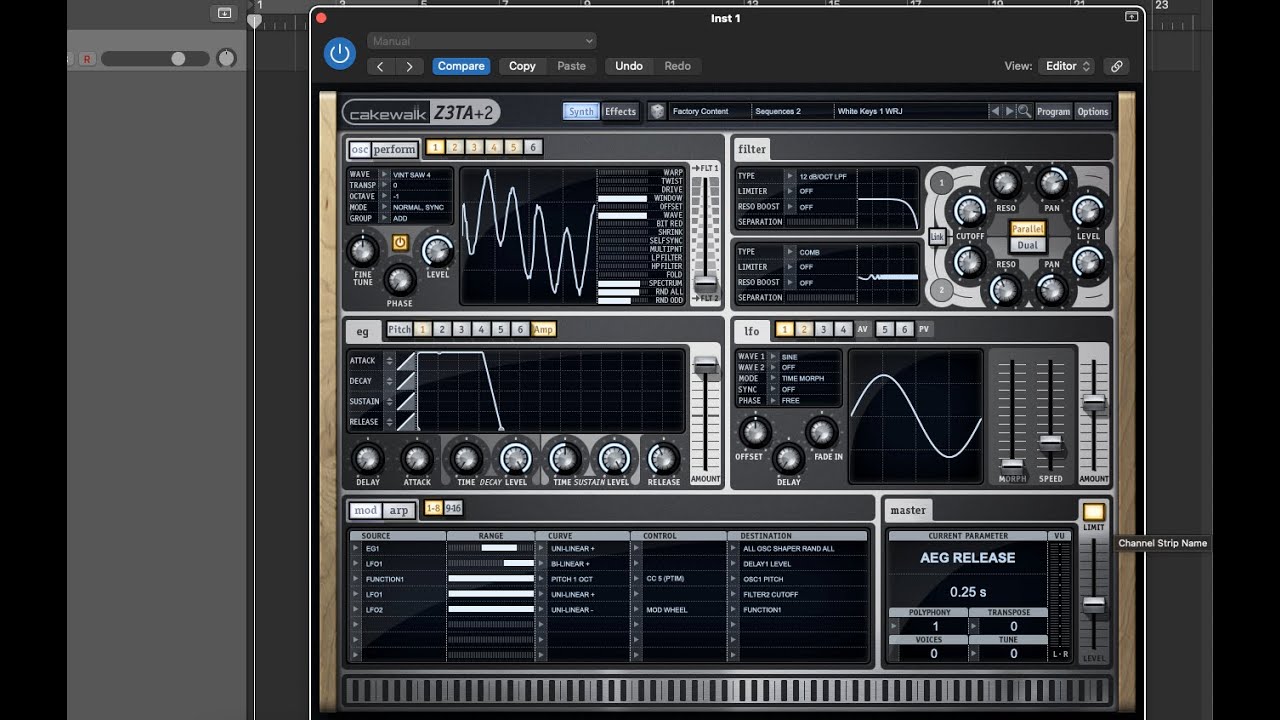Go to next preset with right chevron
The width and height of the screenshot is (1280, 720).
409,66
